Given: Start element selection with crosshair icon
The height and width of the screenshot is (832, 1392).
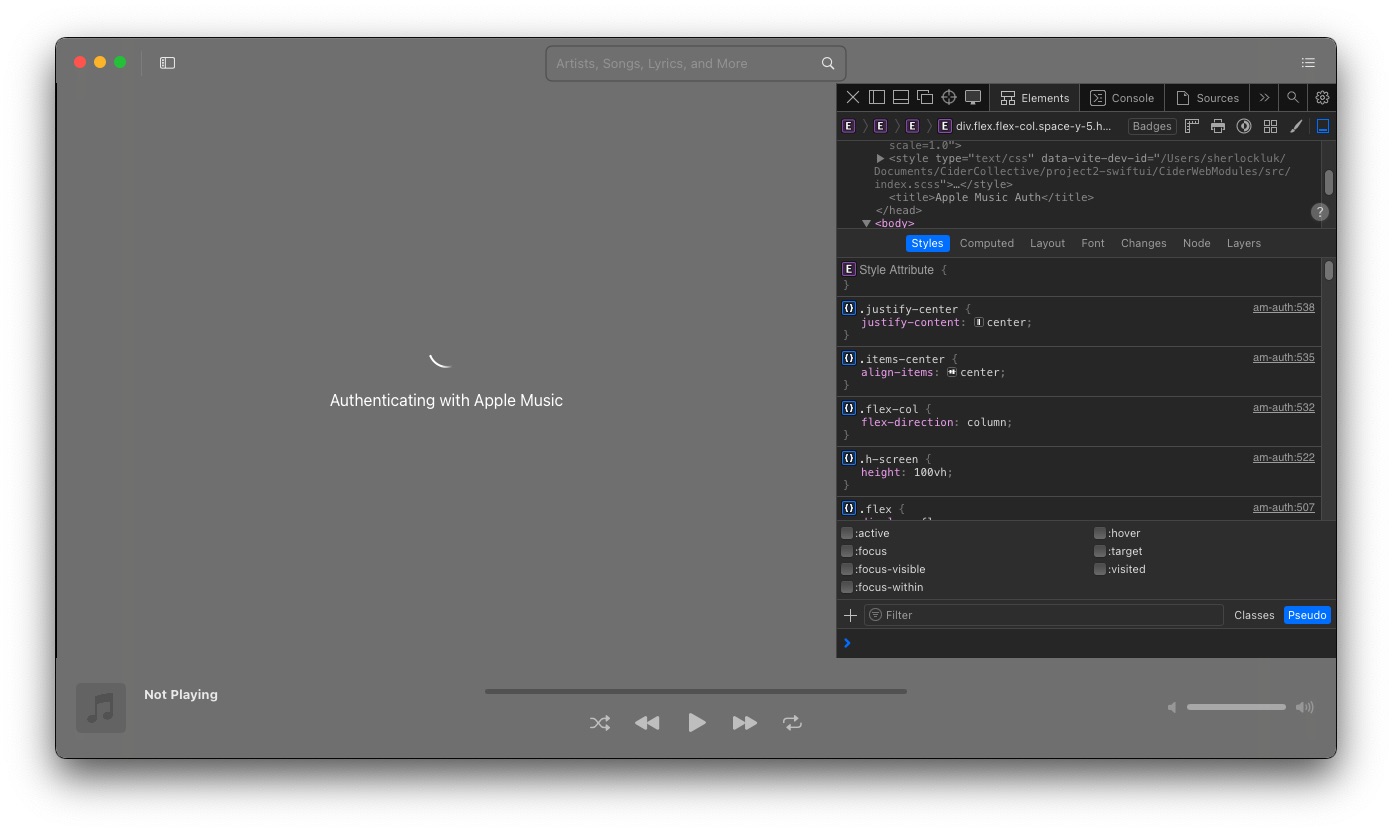Looking at the screenshot, I should (949, 97).
